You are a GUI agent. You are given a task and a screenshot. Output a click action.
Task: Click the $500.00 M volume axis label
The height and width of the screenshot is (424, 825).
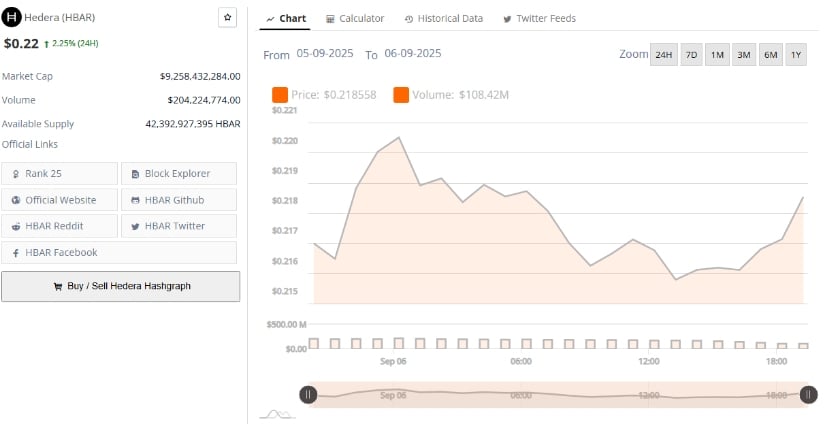(286, 324)
